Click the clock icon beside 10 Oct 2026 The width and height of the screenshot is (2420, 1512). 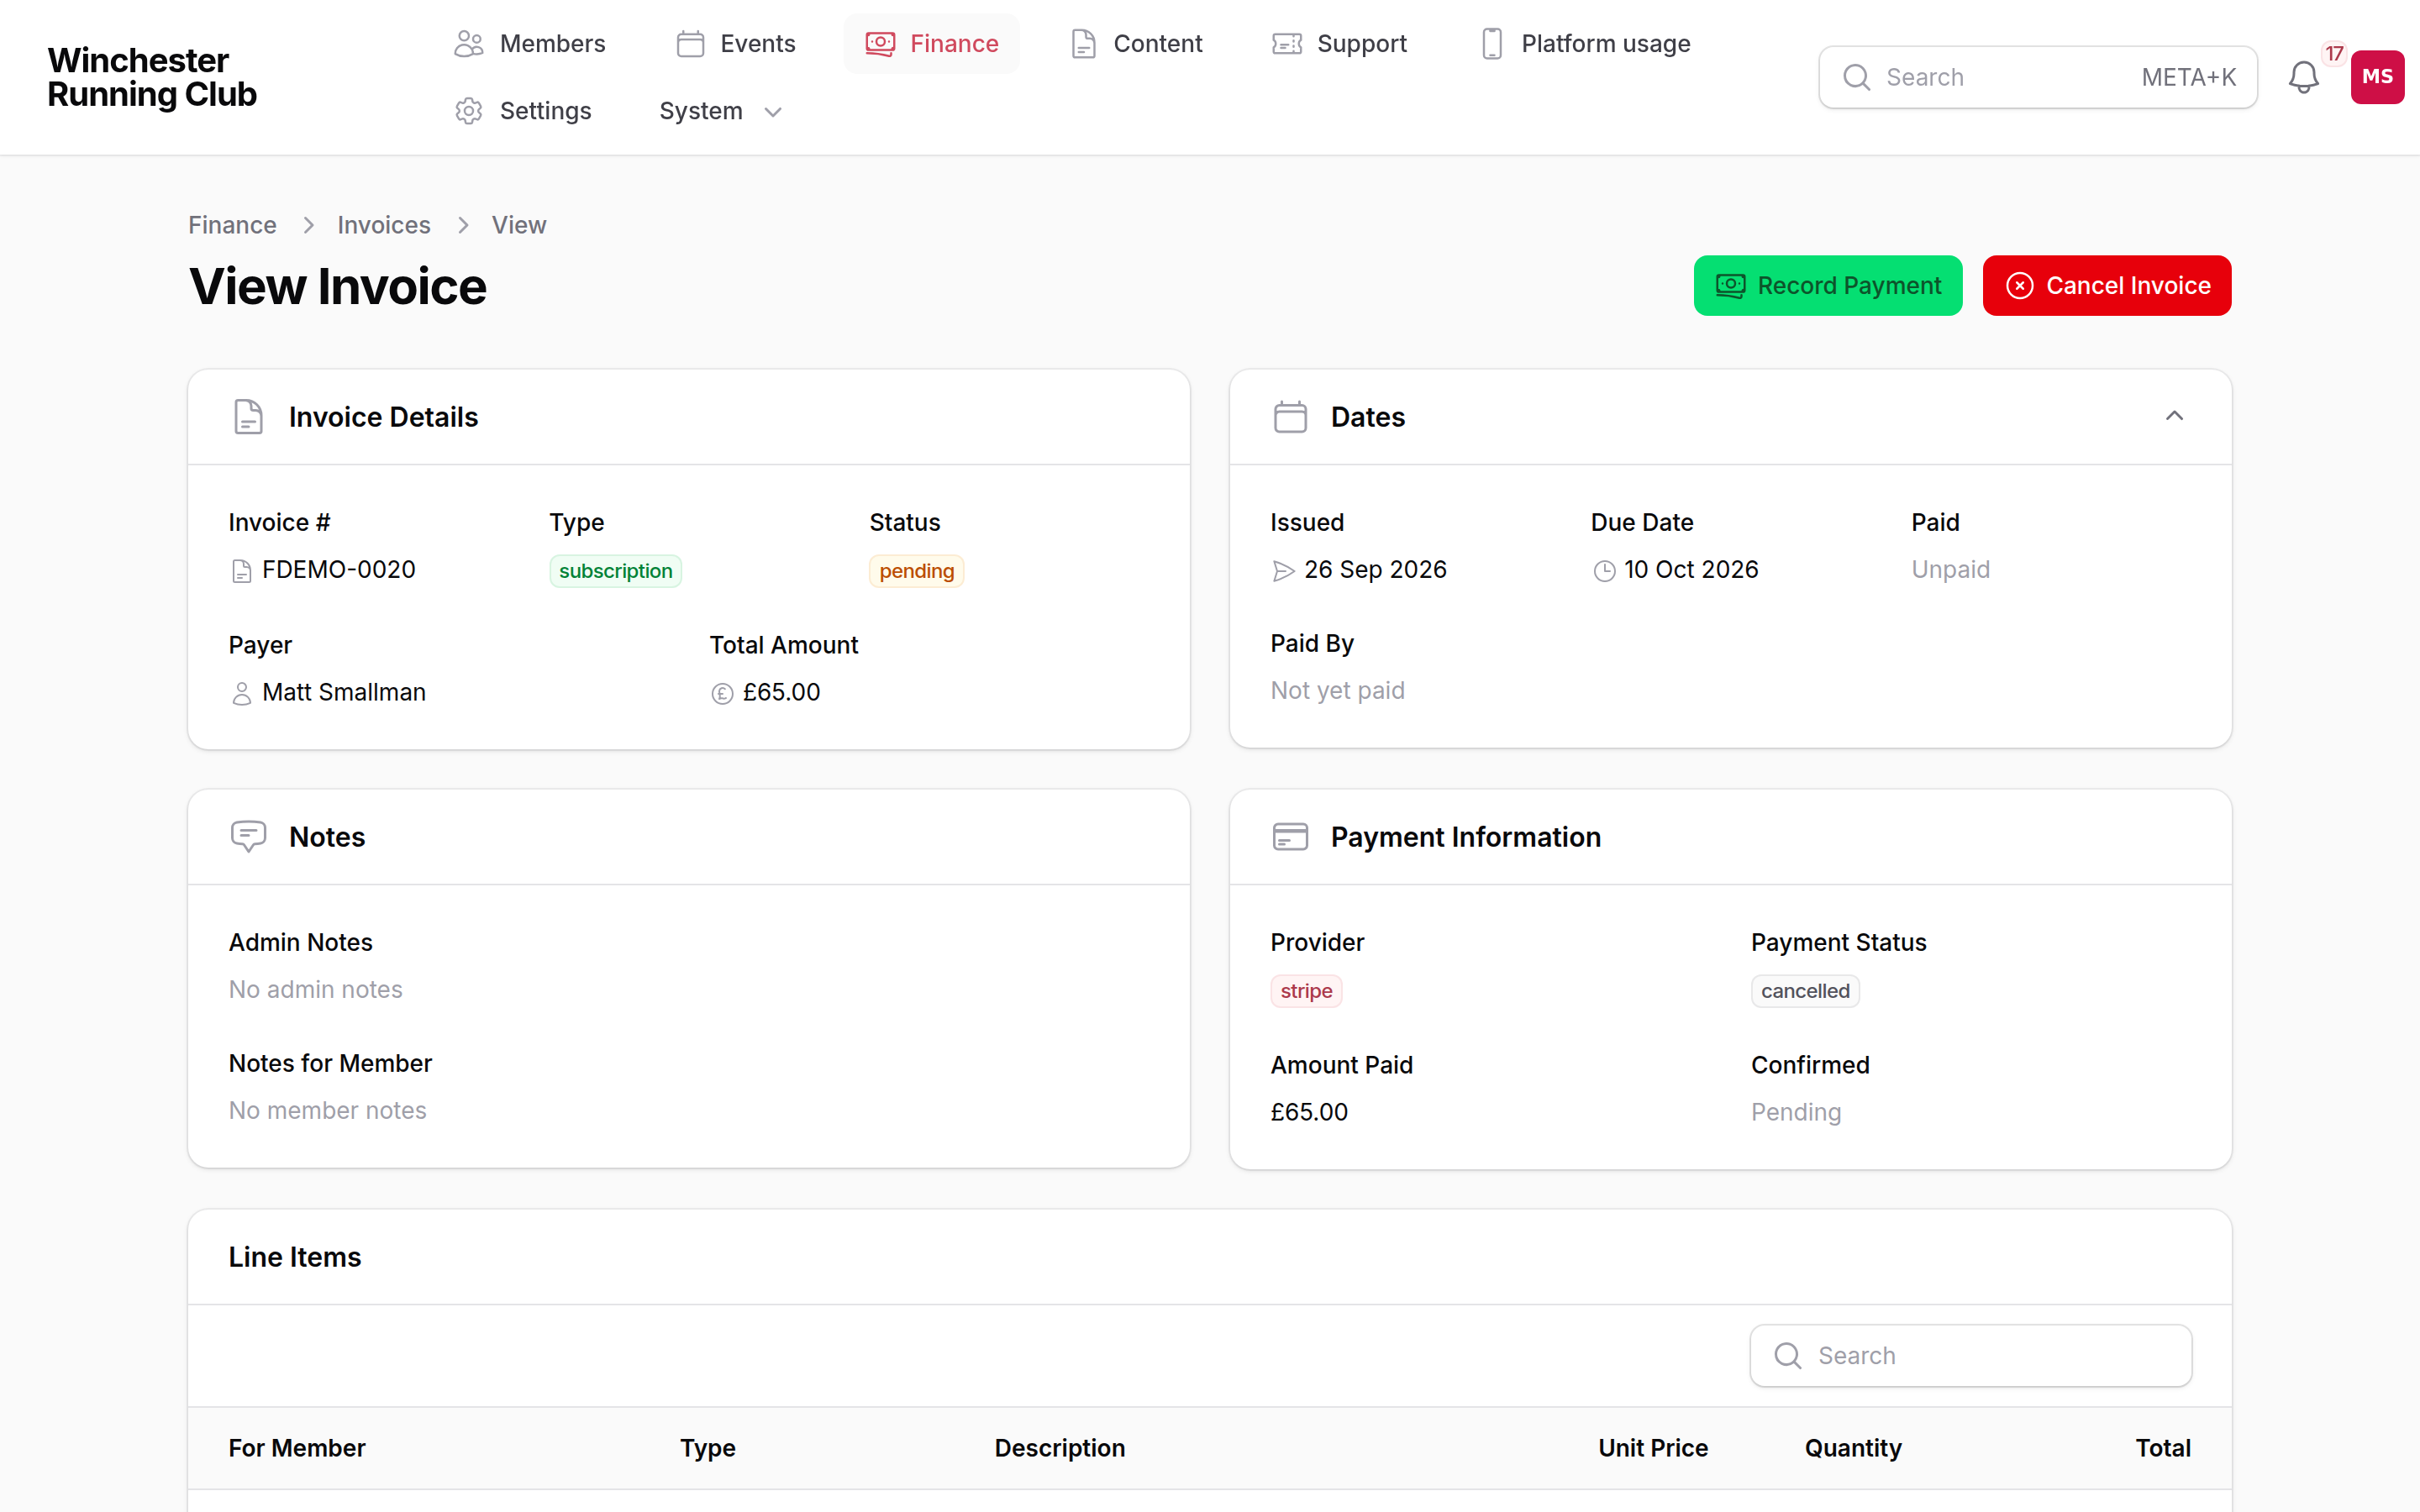point(1604,571)
